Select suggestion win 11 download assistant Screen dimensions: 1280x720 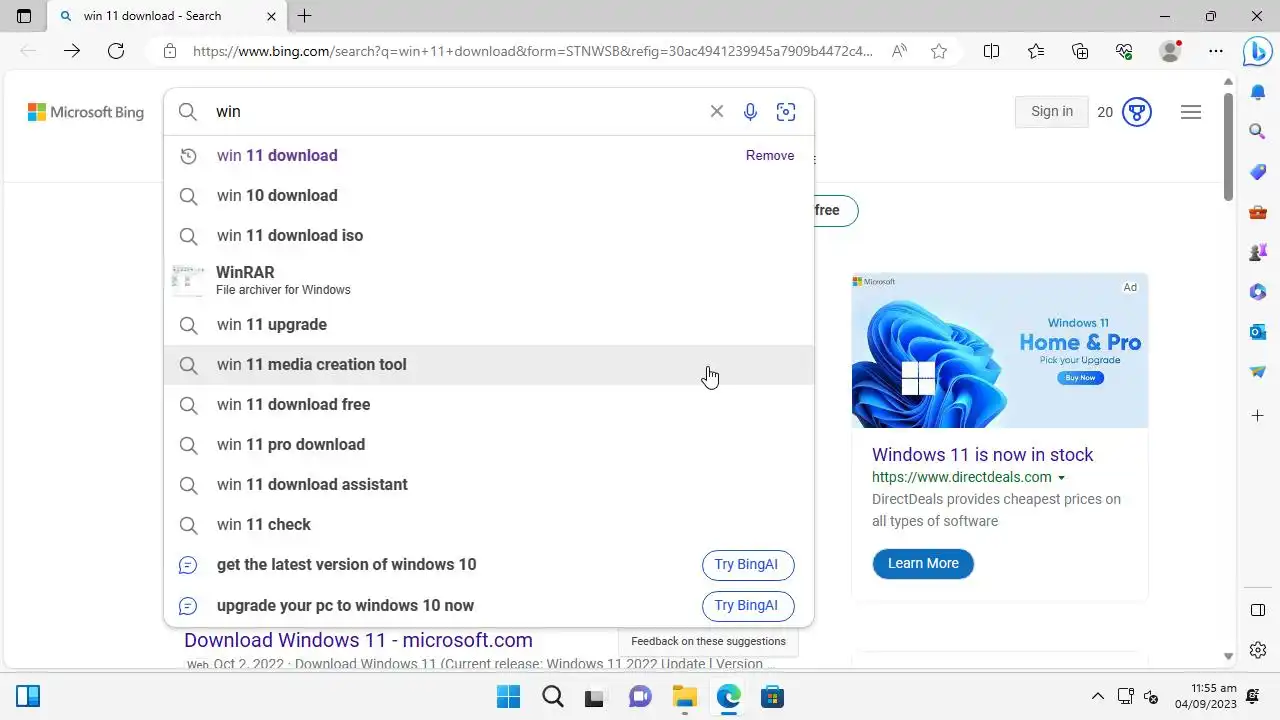(489, 484)
